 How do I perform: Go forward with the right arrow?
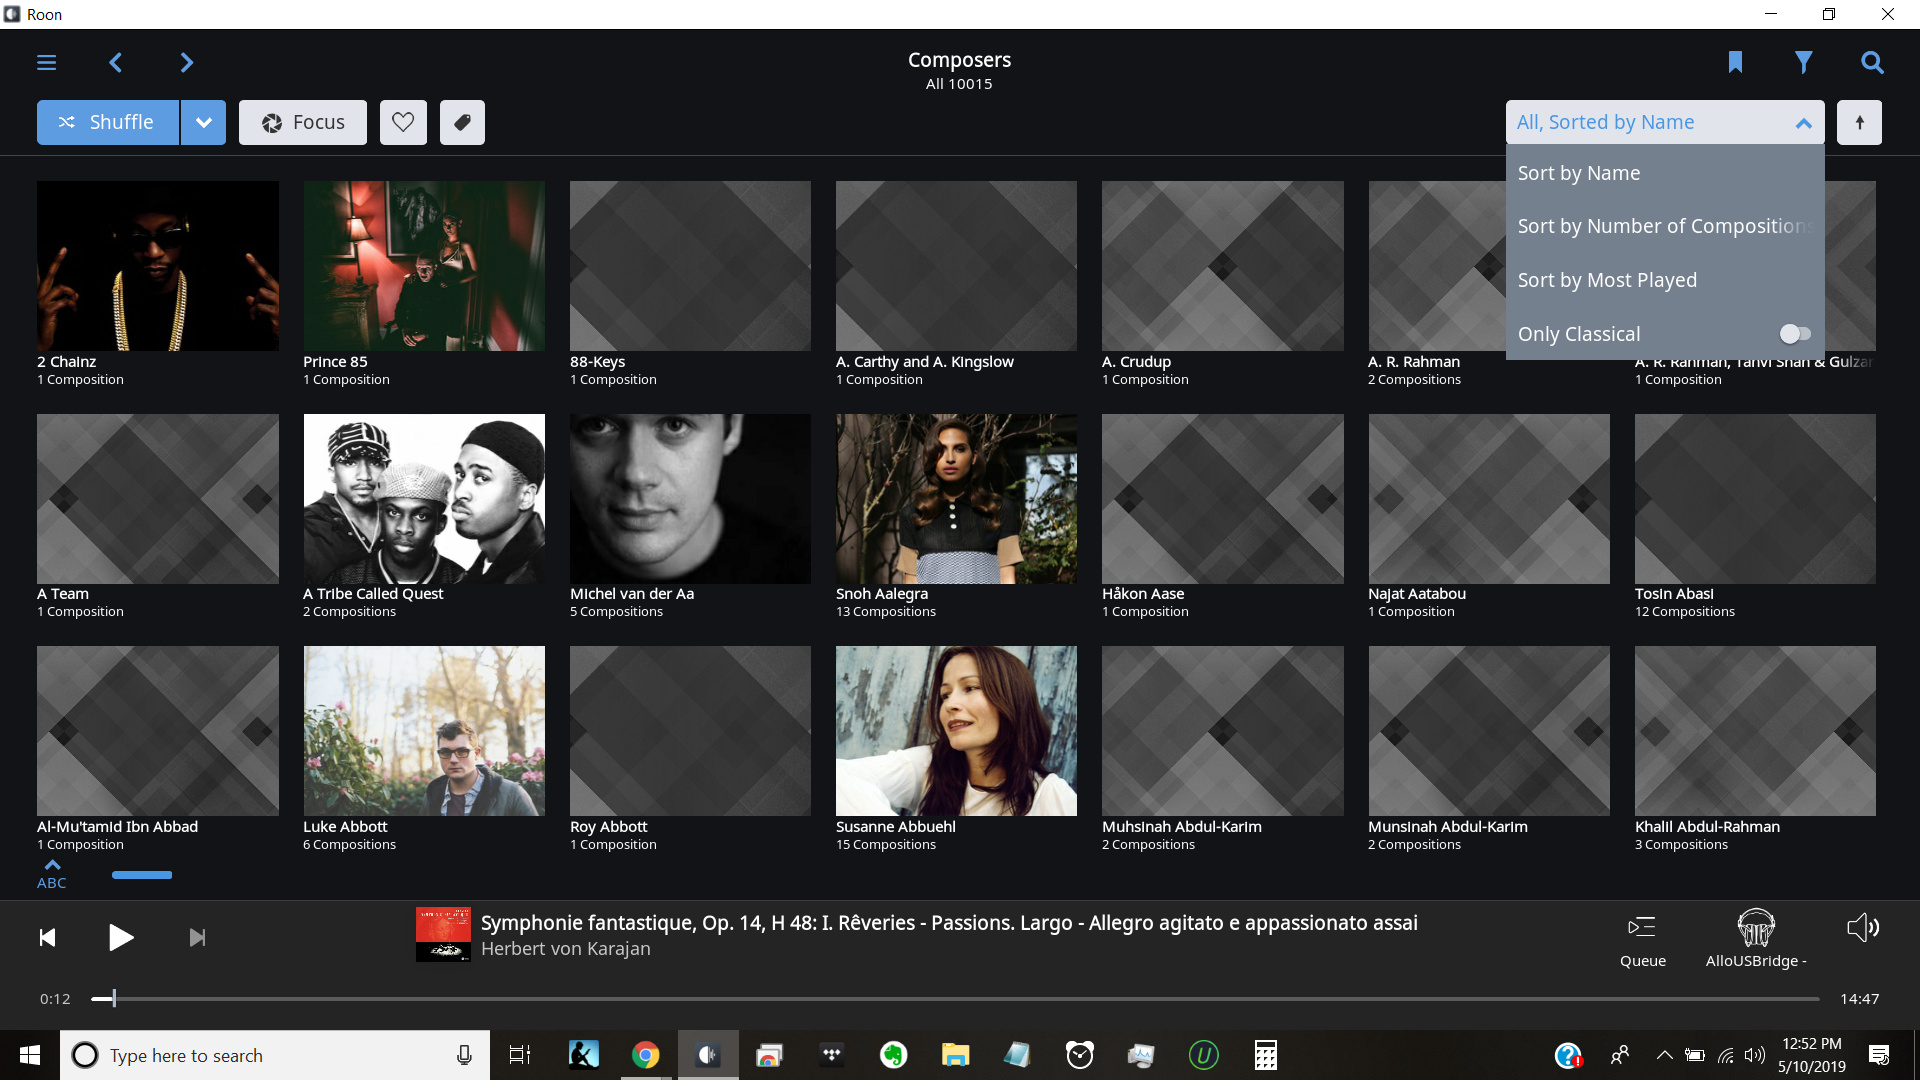[186, 63]
